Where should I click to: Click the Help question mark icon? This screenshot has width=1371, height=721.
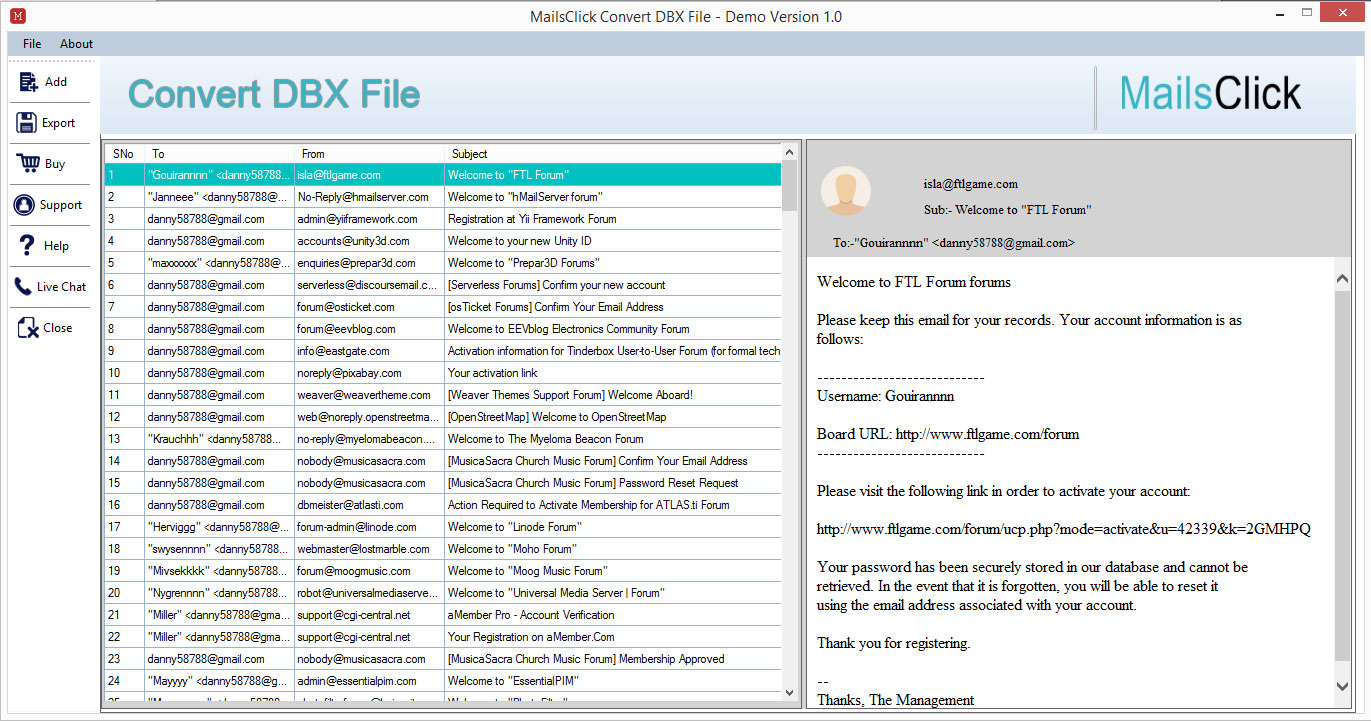(x=27, y=246)
